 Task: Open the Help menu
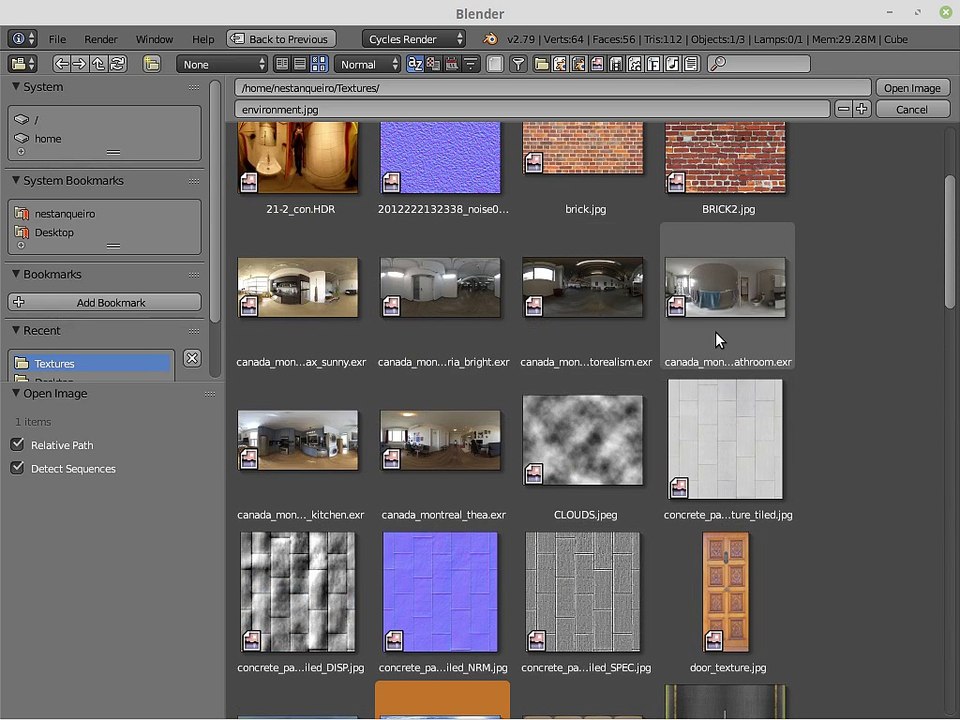[x=203, y=39]
